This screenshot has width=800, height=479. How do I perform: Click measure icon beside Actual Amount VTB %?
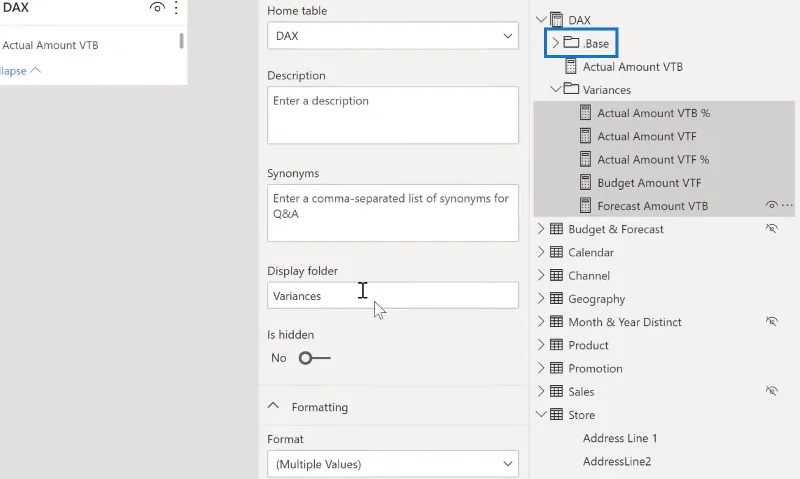point(585,113)
